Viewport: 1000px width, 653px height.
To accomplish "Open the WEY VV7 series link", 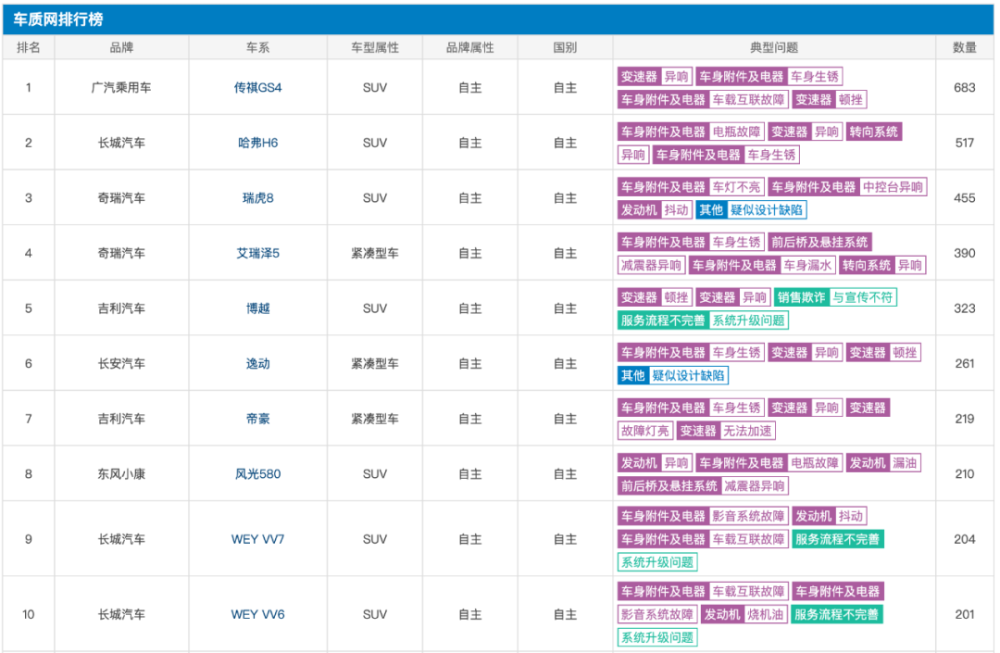I will click(x=258, y=539).
